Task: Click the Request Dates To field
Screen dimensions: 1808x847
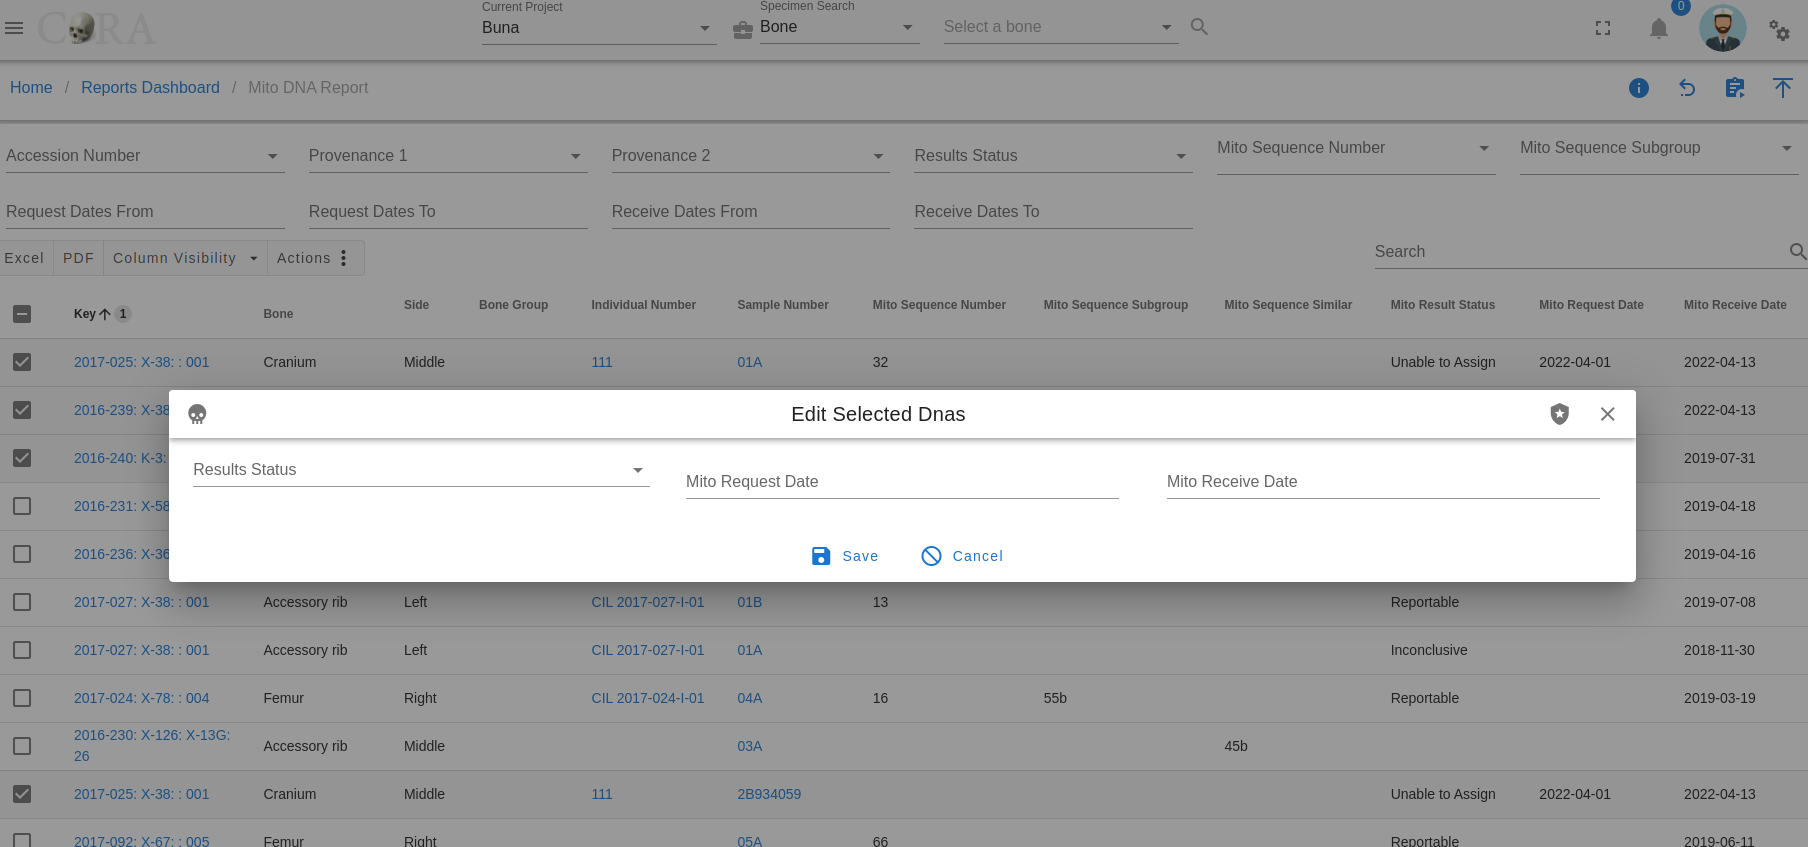Action: pos(448,212)
